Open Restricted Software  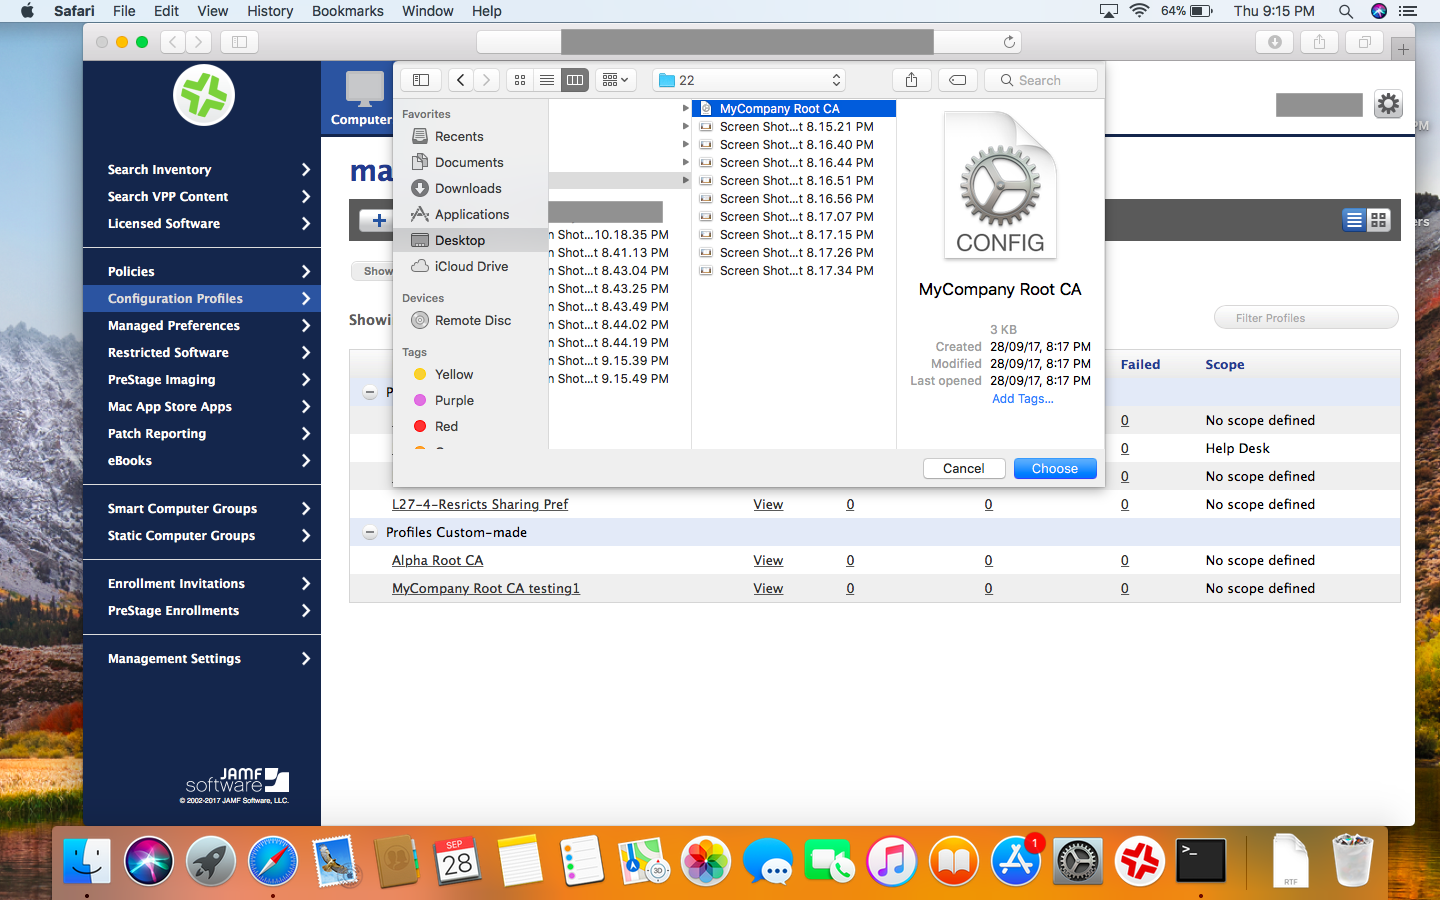coord(202,353)
